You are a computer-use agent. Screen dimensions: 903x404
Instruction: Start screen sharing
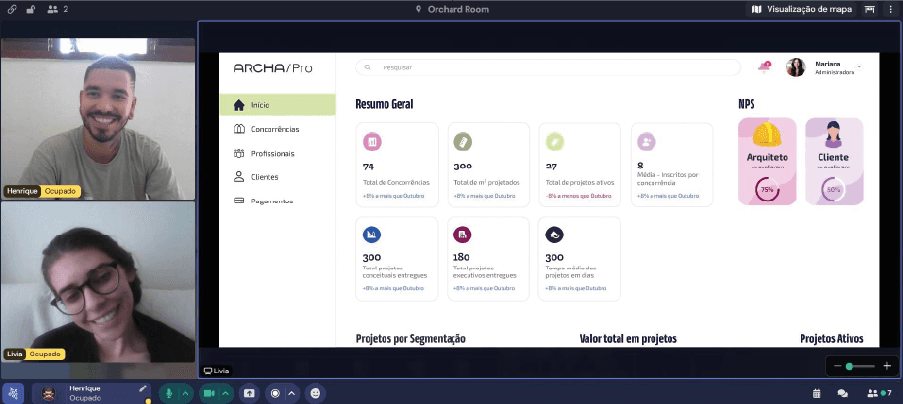249,394
